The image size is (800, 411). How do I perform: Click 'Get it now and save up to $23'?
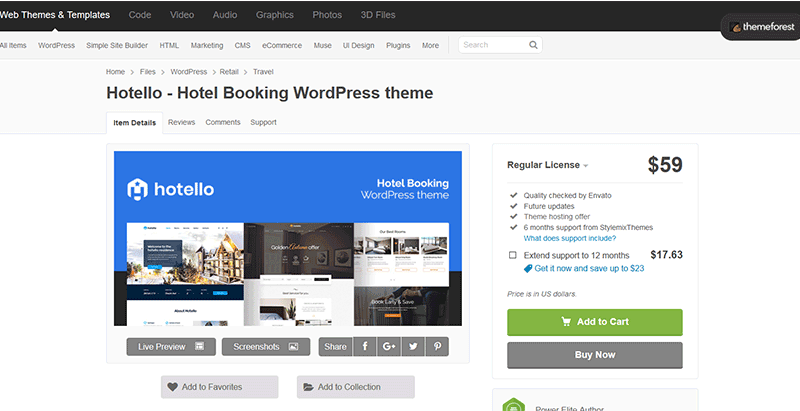(x=589, y=268)
